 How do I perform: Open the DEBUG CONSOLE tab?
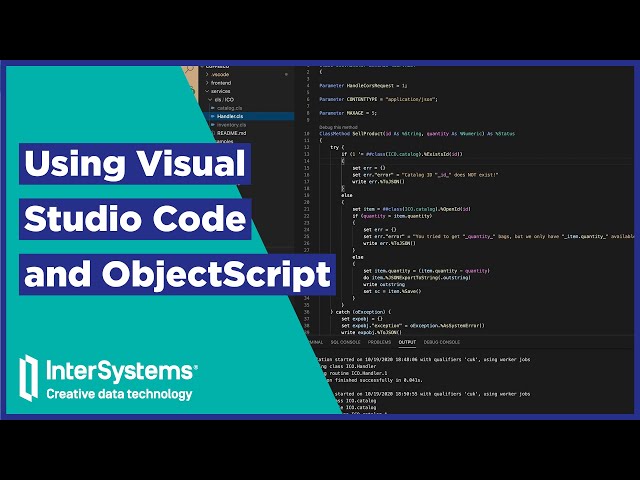click(442, 342)
